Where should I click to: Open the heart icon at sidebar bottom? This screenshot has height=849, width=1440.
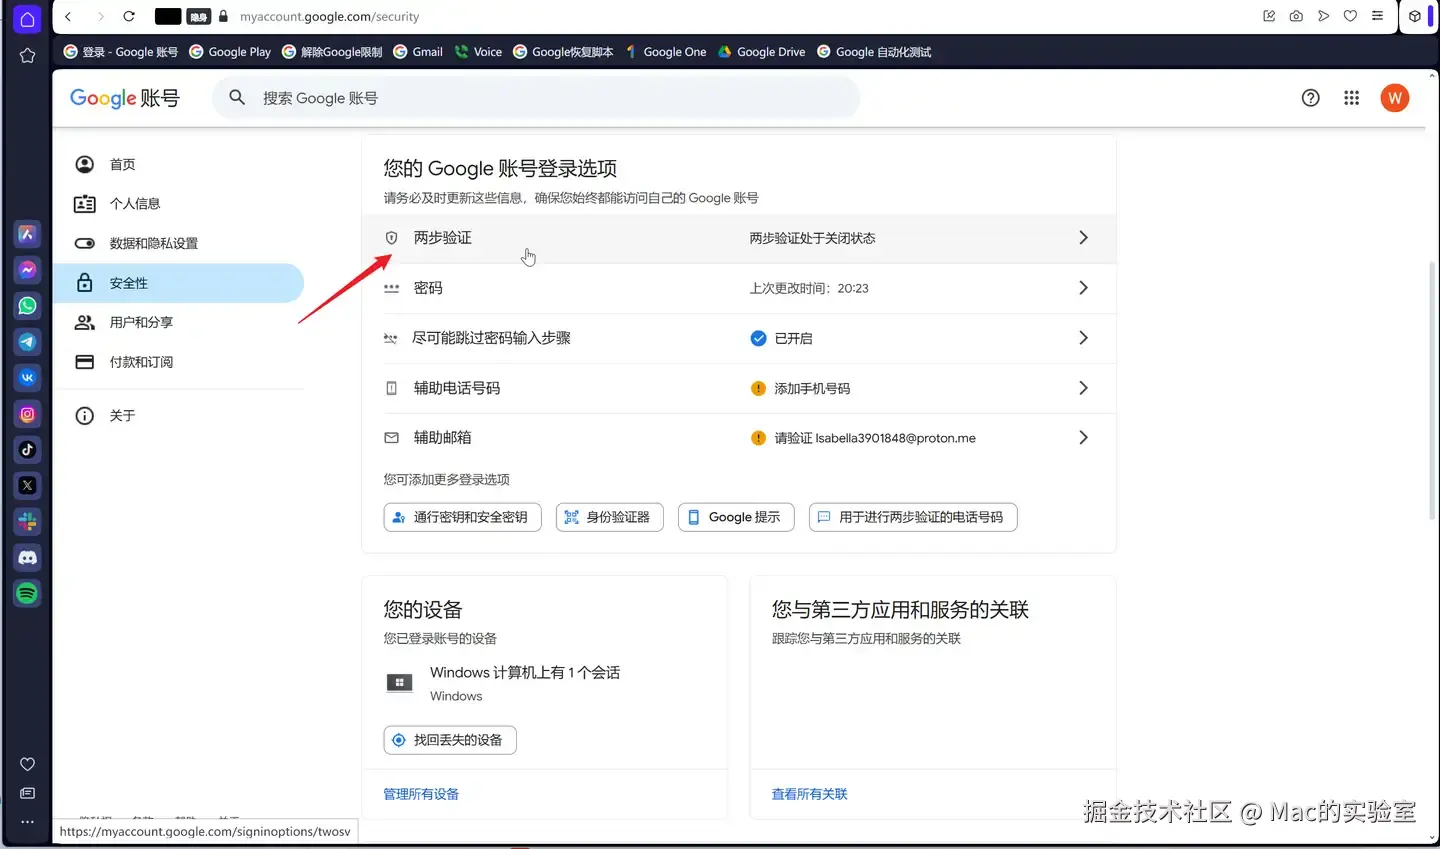coord(27,765)
